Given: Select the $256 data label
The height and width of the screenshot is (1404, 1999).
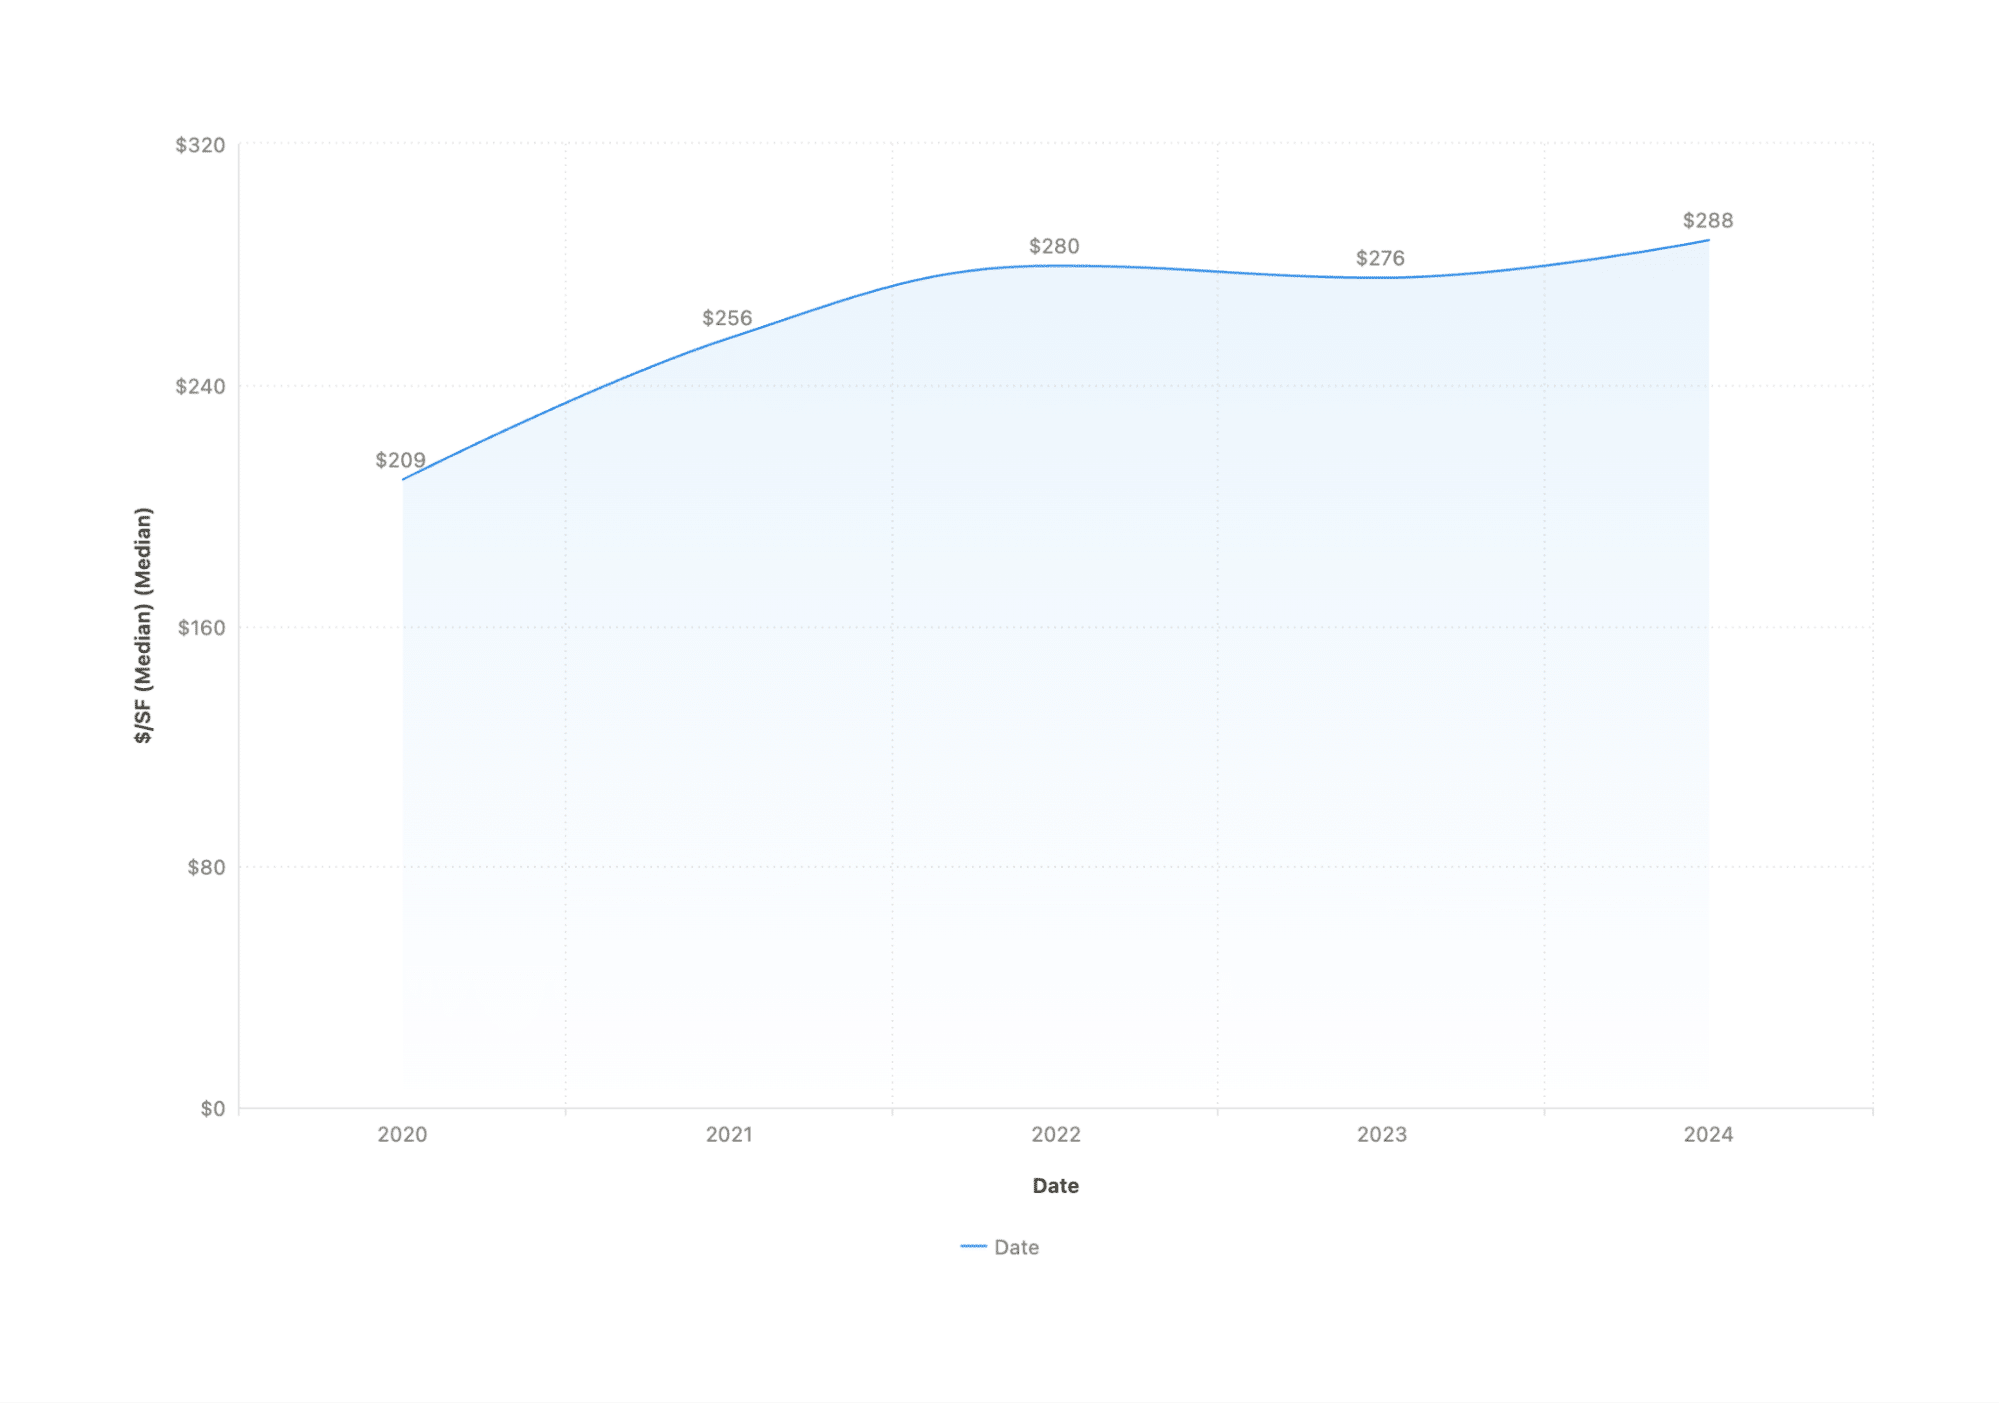Looking at the screenshot, I should (x=727, y=318).
